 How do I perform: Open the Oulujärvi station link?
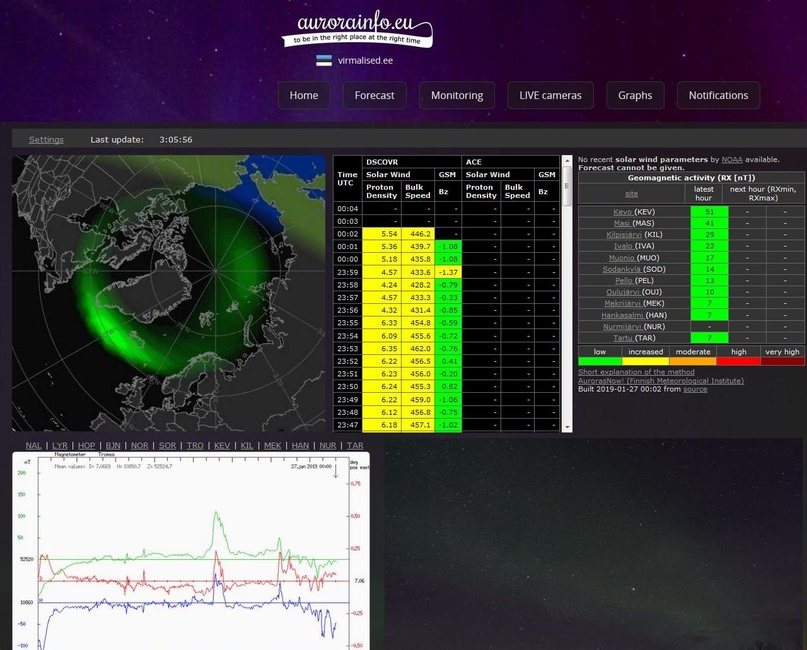coord(624,292)
